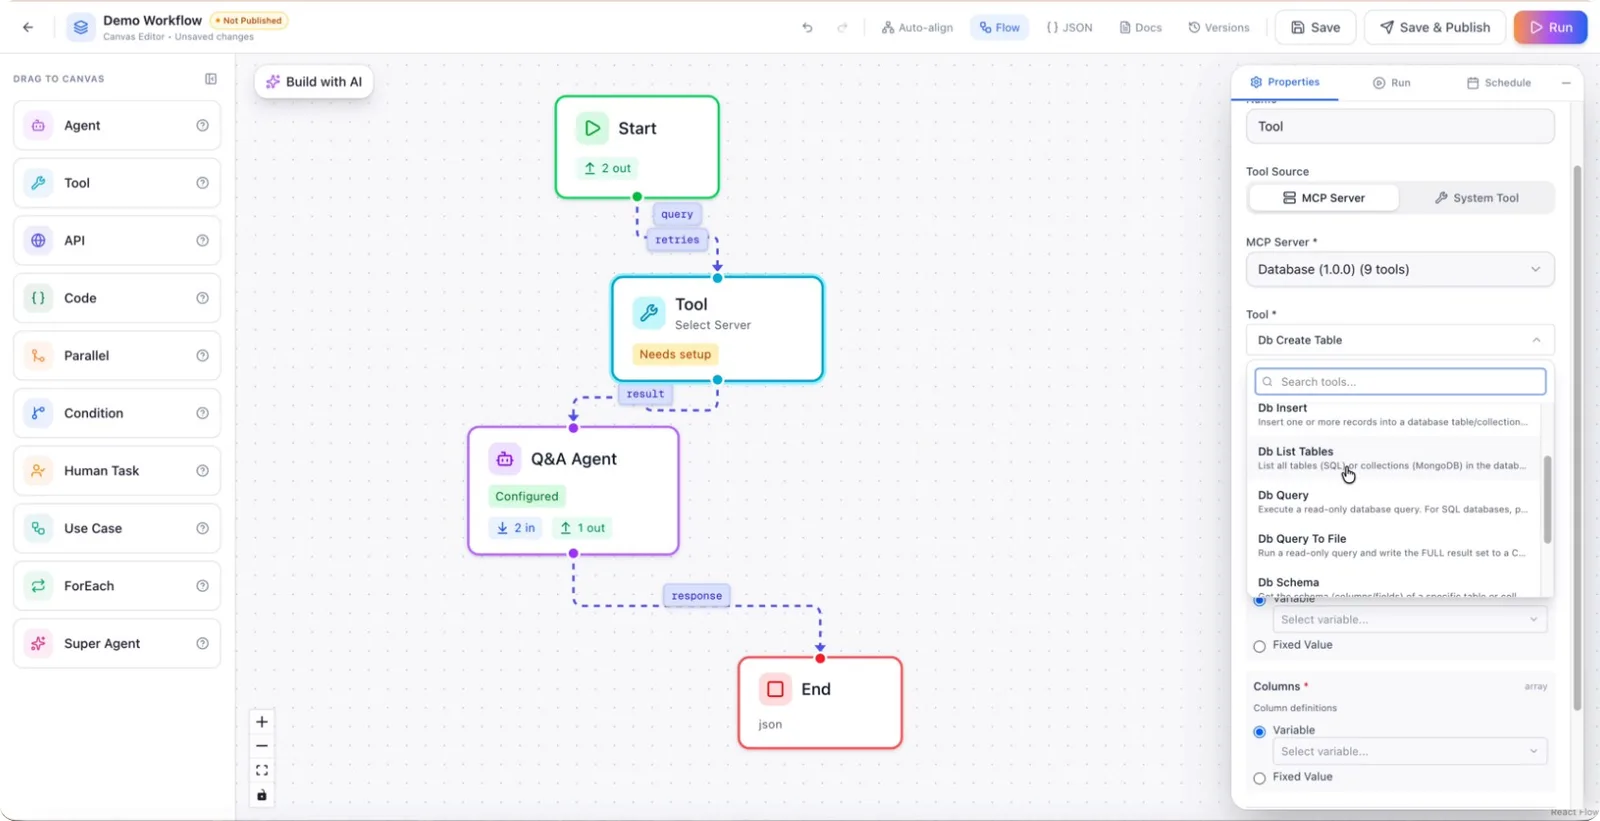Collapse the Db Create Table tool dropdown
This screenshot has height=821, width=1600.
point(1400,341)
